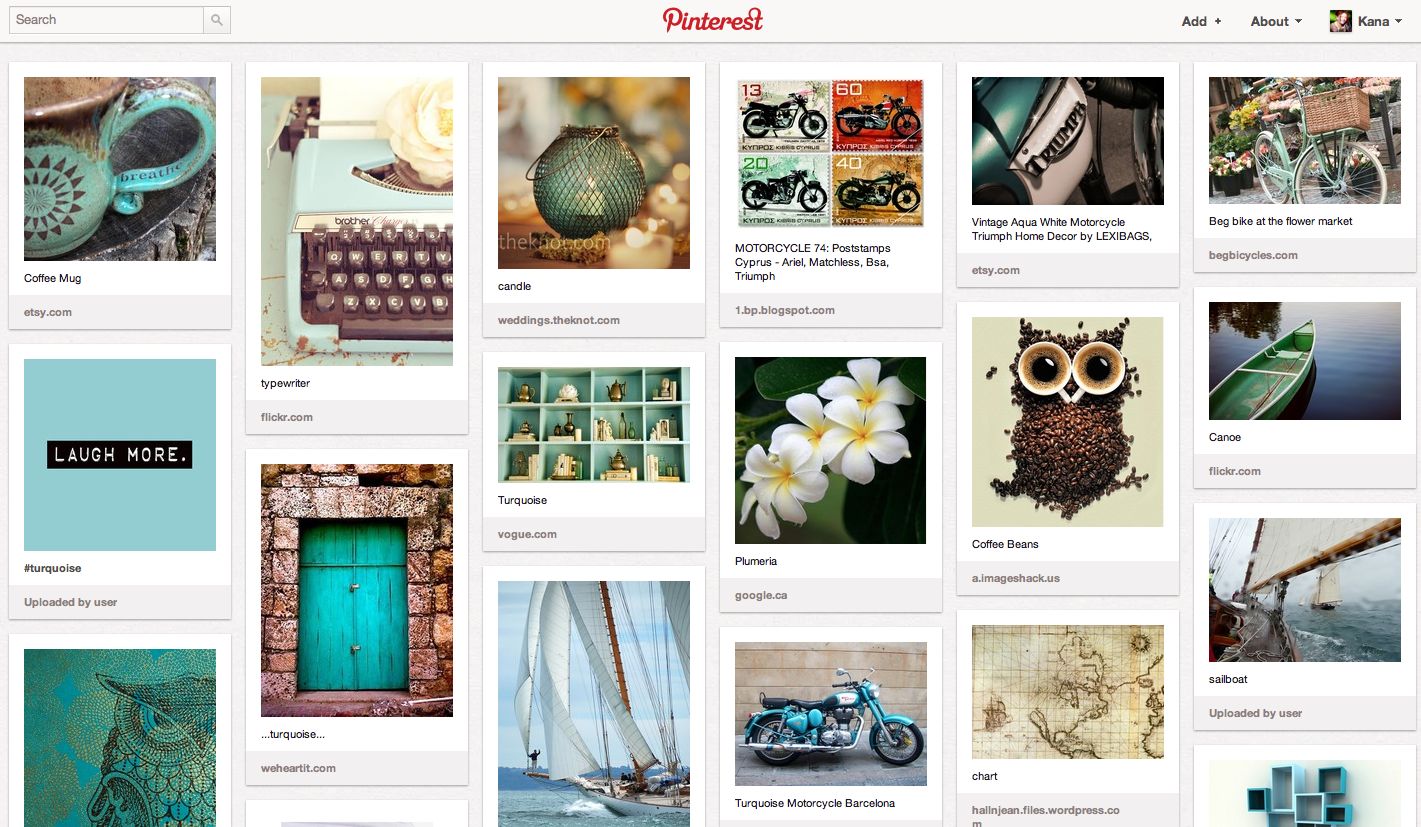This screenshot has width=1421, height=827.
Task: Click the Pinterest logo
Action: click(x=712, y=20)
